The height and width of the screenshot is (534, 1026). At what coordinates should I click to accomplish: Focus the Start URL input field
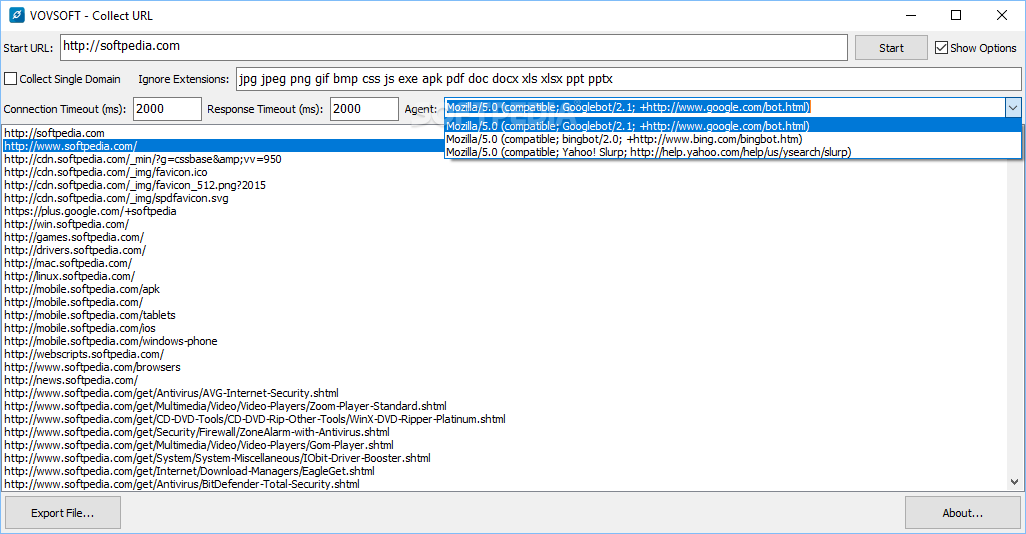tap(453, 47)
